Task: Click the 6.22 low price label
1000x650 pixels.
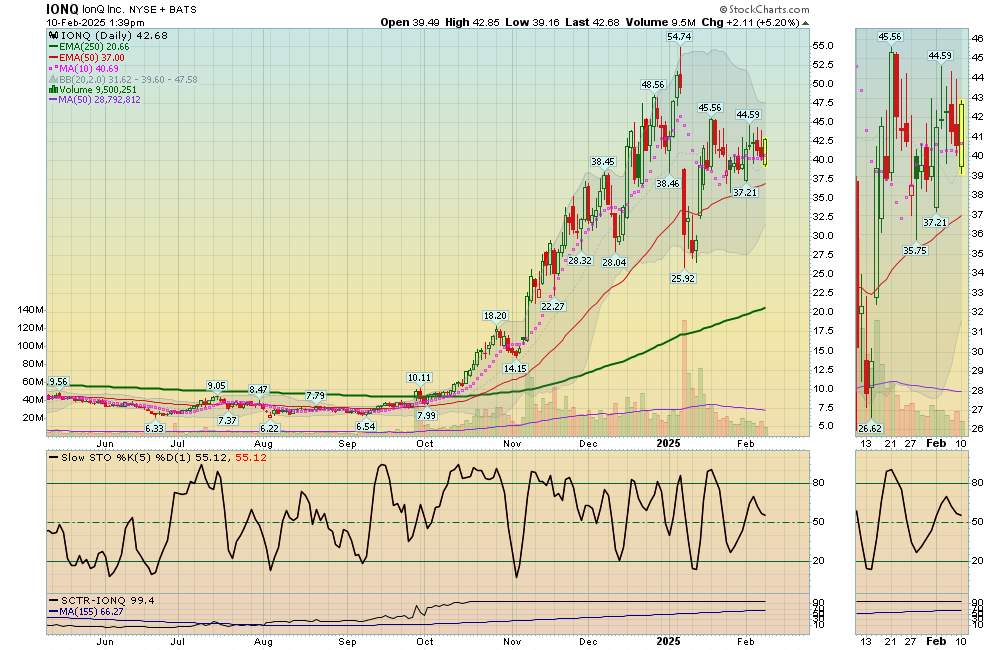Action: [269, 429]
